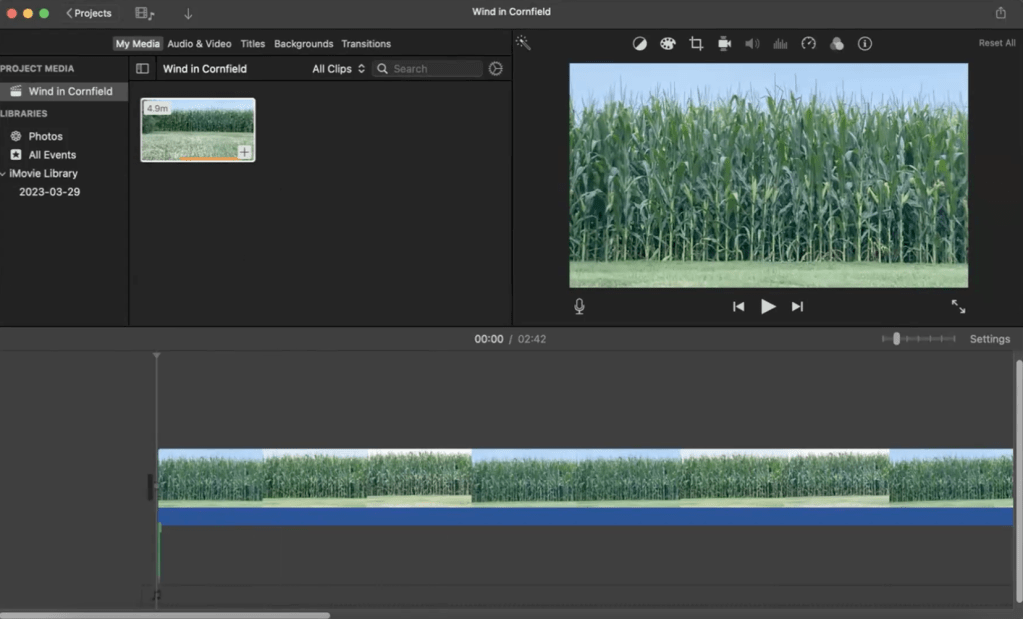Image resolution: width=1023 pixels, height=619 pixels.
Task: Open the speed adjustment speedometer
Action: point(809,44)
